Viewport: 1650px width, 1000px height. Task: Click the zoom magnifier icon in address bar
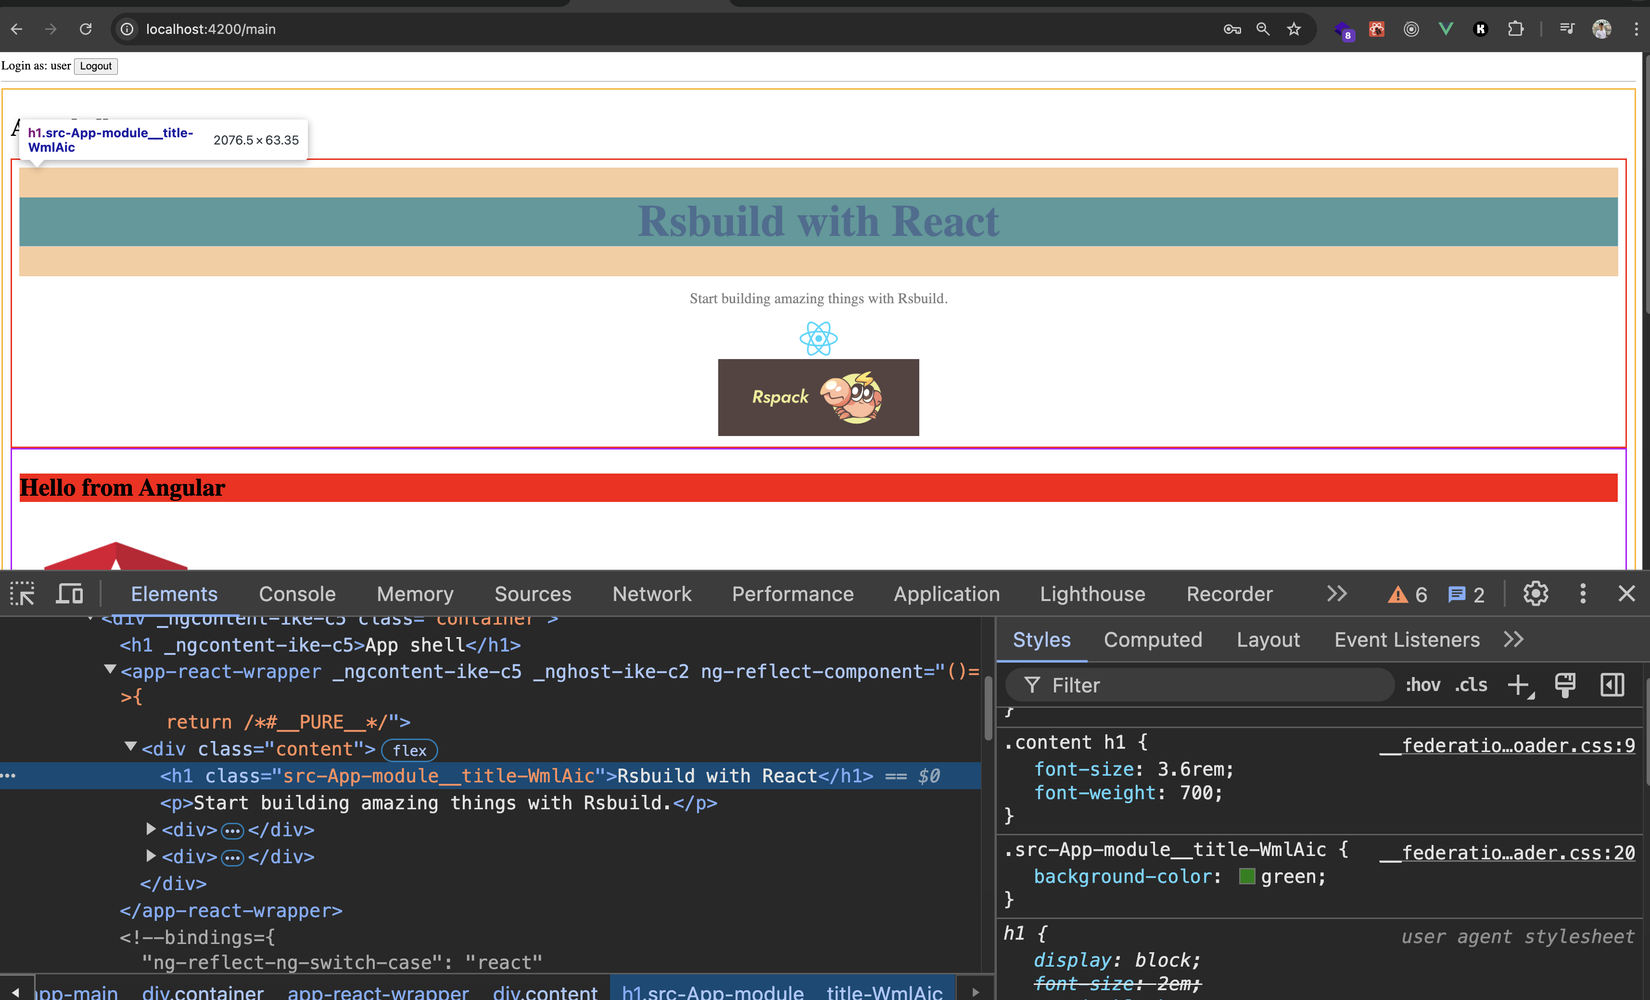1263,29
